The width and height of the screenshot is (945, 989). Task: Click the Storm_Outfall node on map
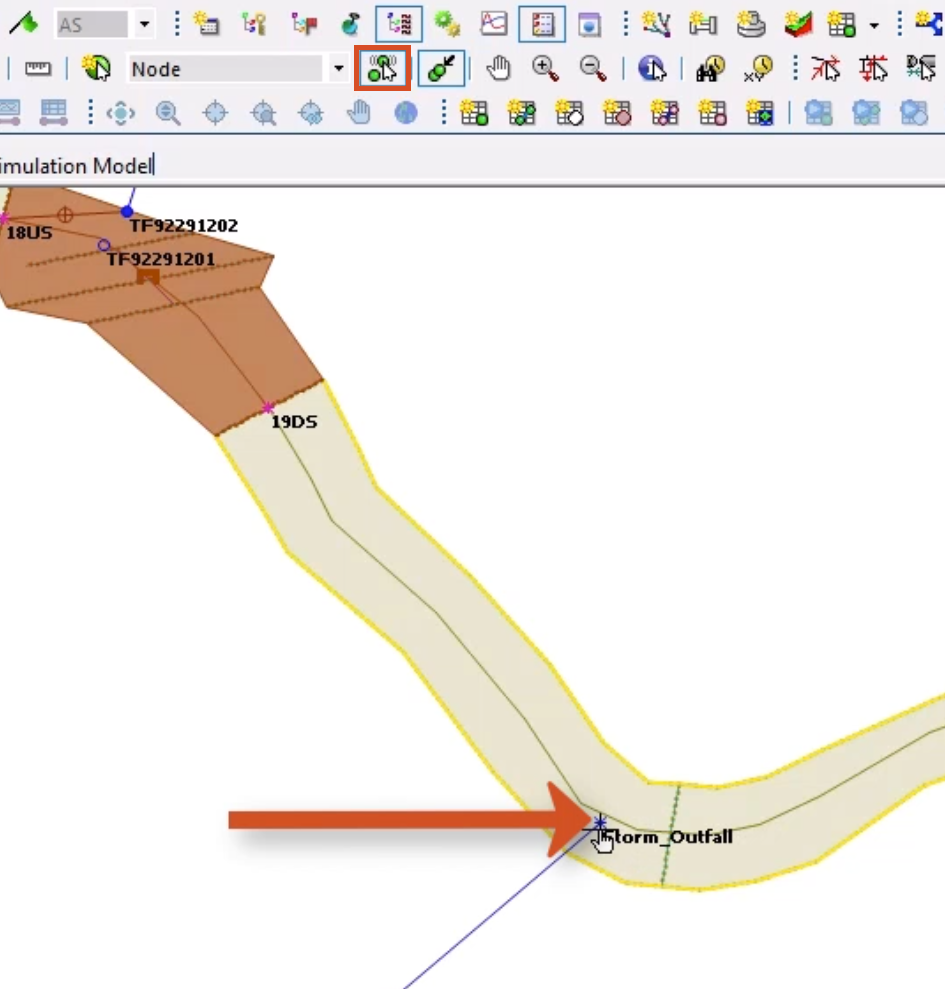[x=599, y=822]
